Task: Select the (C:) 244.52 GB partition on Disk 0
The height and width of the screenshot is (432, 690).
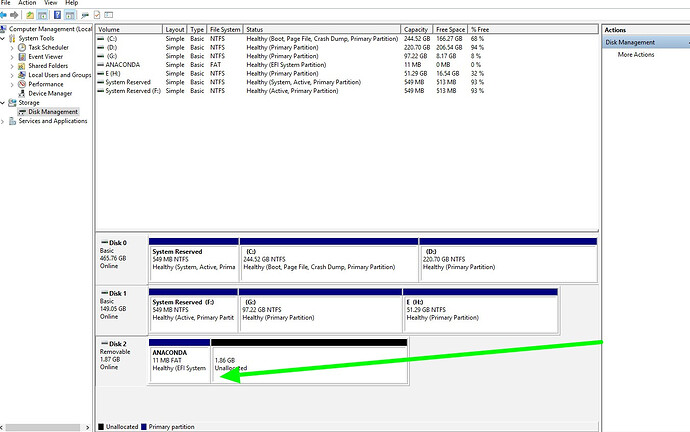Action: (329, 260)
